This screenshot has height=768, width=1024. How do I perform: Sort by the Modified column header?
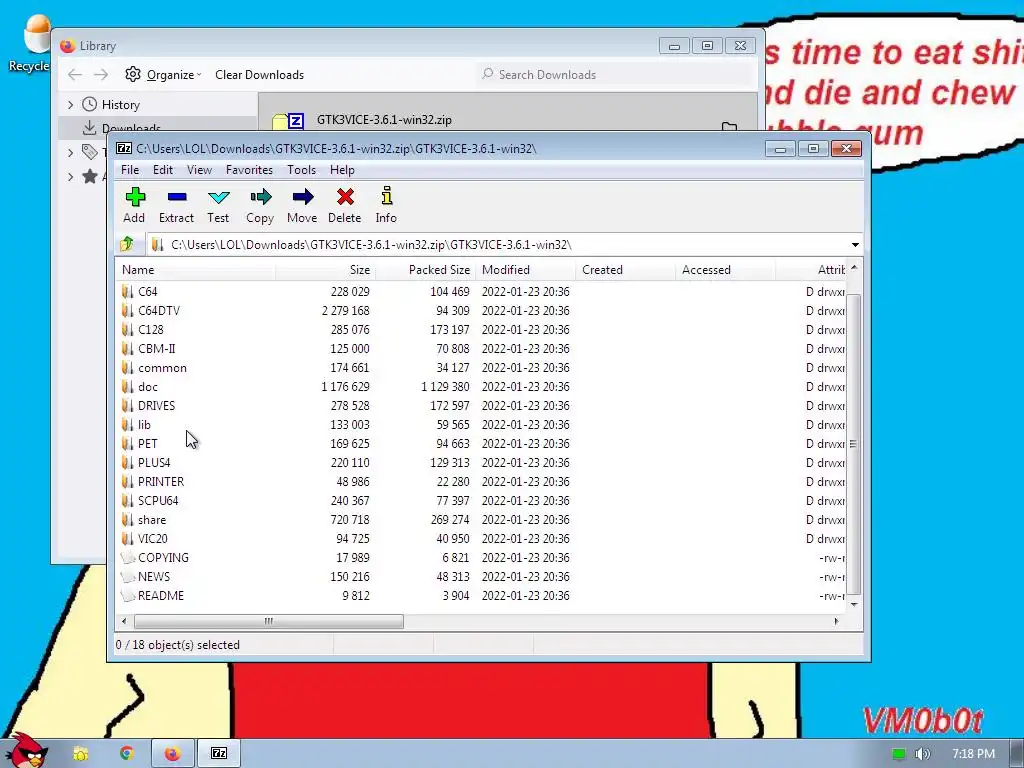pos(526,270)
